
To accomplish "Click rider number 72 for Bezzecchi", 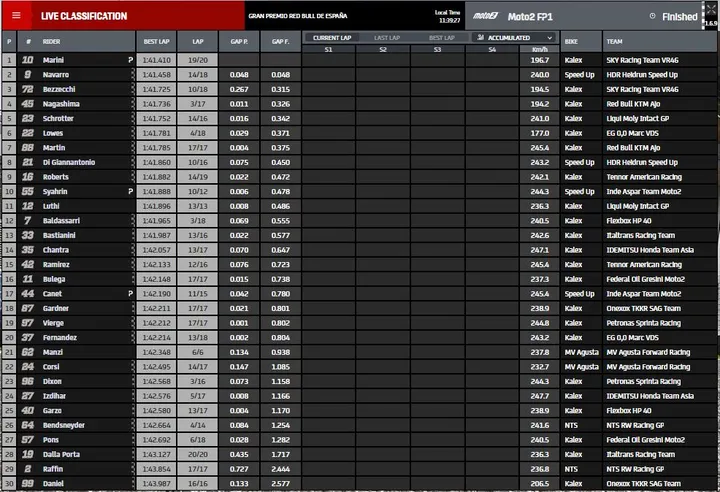I will 28,89.
